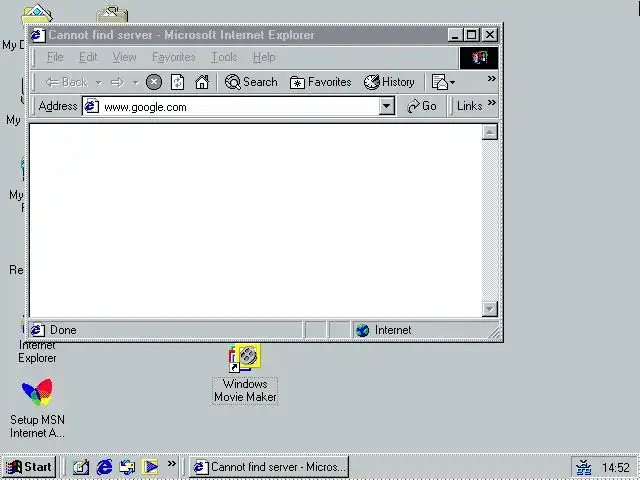
Task: Click the Done status text
Action: point(63,330)
